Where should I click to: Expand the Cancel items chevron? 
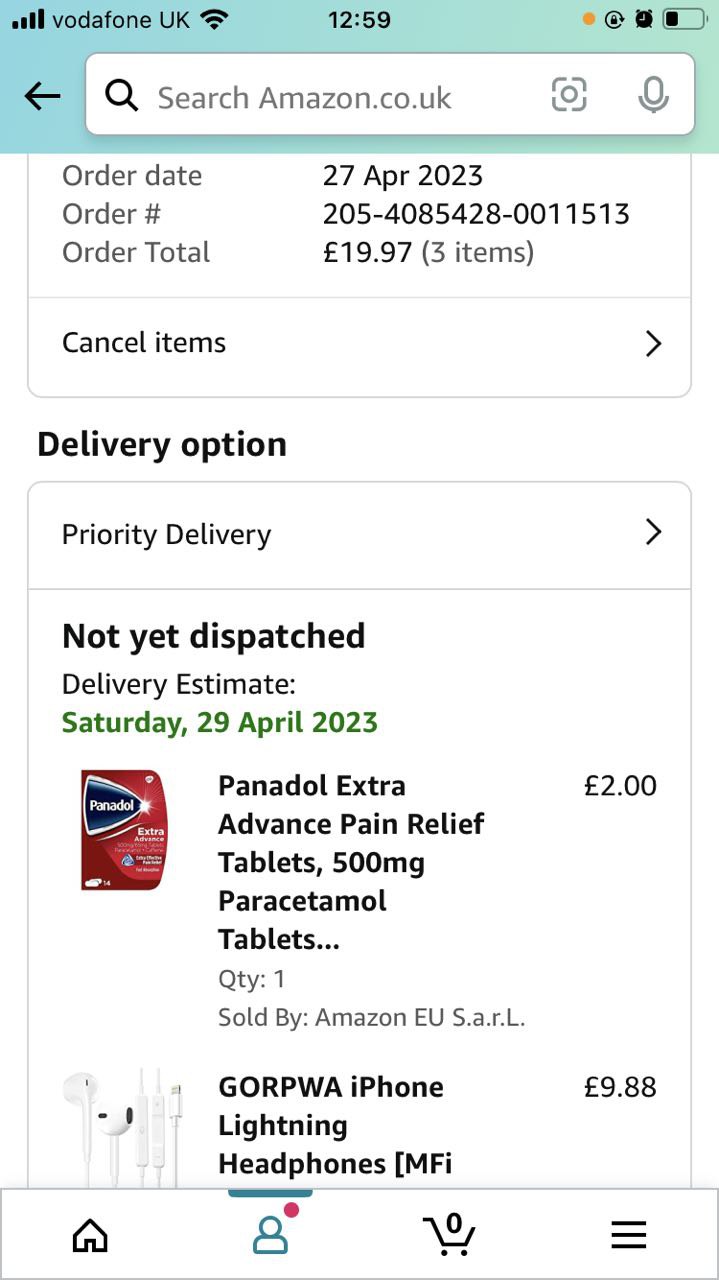(653, 344)
